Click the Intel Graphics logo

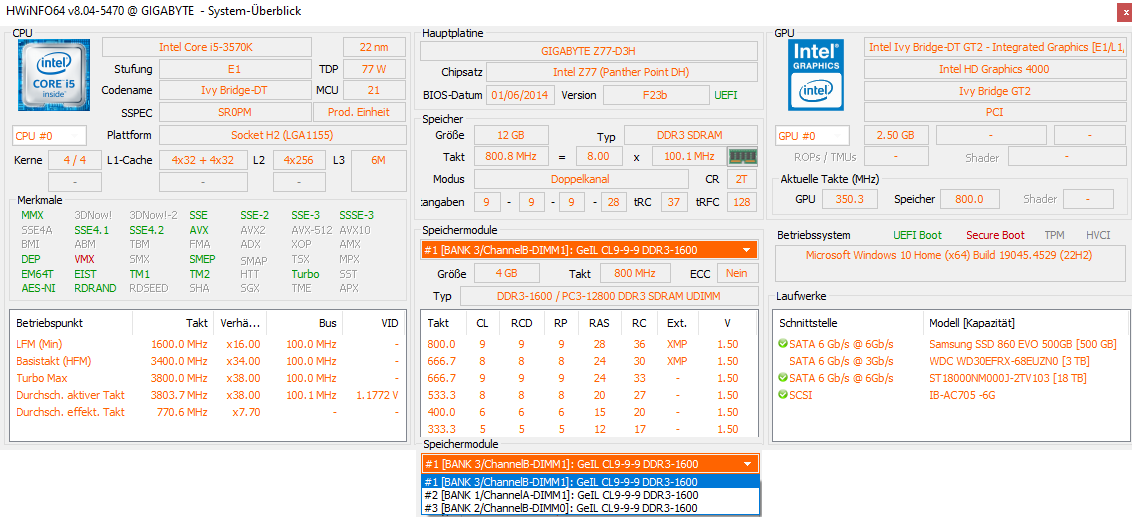817,74
